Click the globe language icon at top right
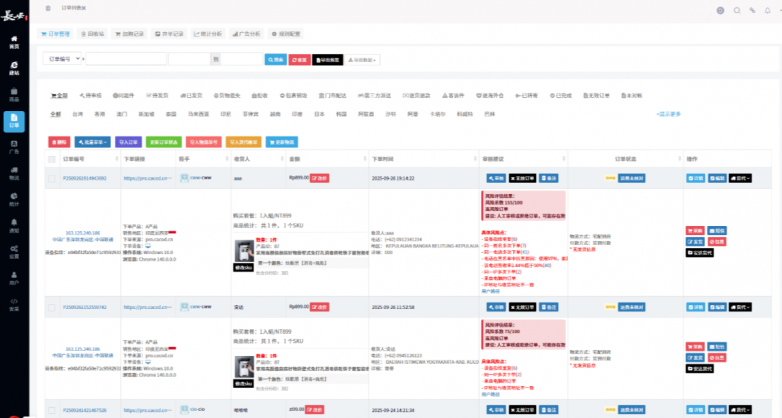 pyautogui.click(x=720, y=10)
